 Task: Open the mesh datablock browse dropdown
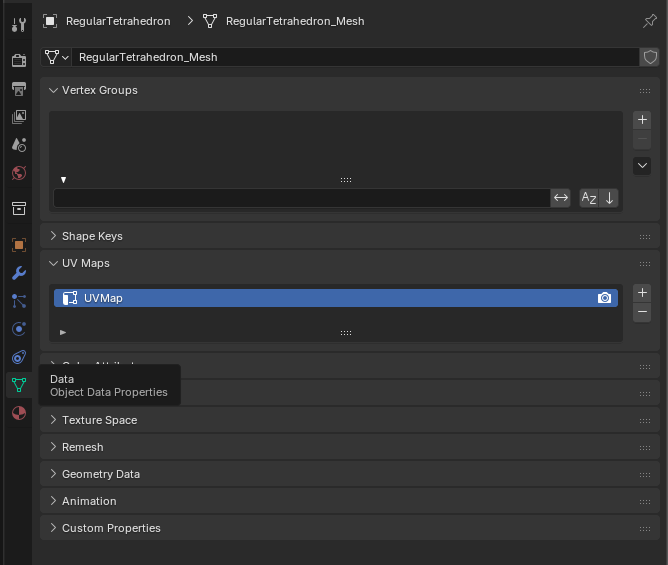click(56, 57)
